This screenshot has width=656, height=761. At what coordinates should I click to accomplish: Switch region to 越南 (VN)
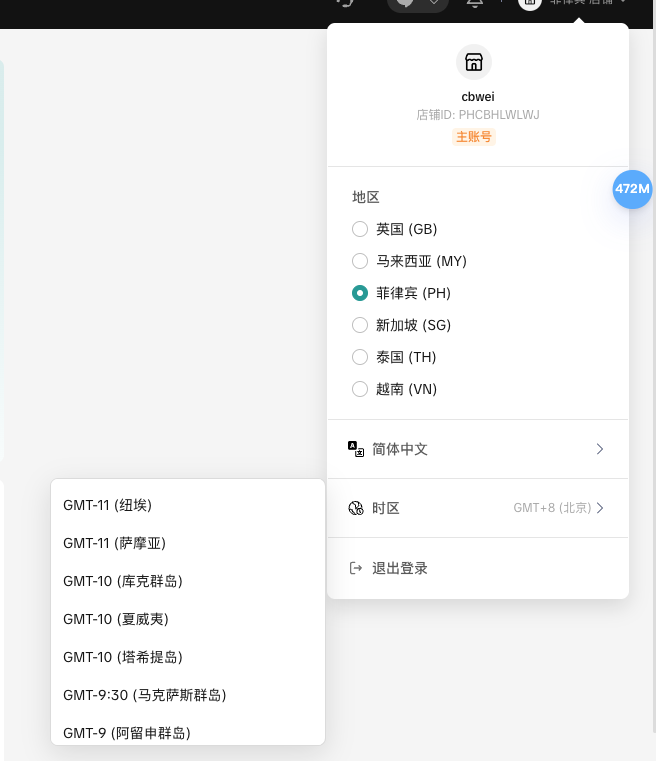tap(360, 389)
